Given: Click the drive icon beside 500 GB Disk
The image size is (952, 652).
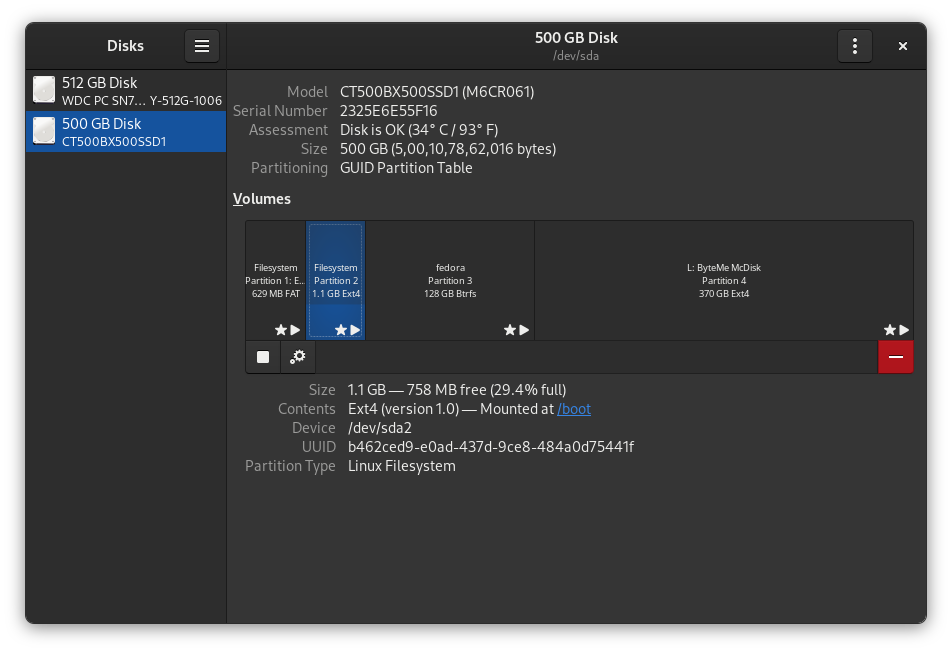Looking at the screenshot, I should (44, 131).
